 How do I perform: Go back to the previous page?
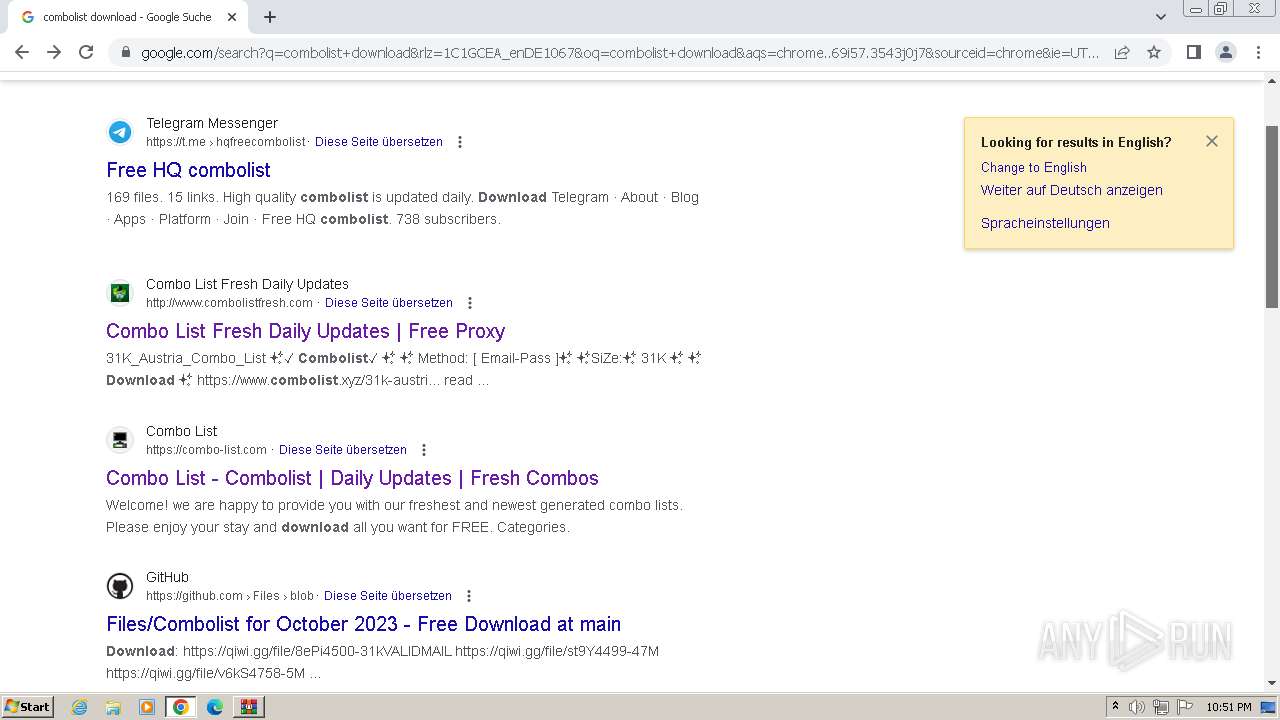22,52
